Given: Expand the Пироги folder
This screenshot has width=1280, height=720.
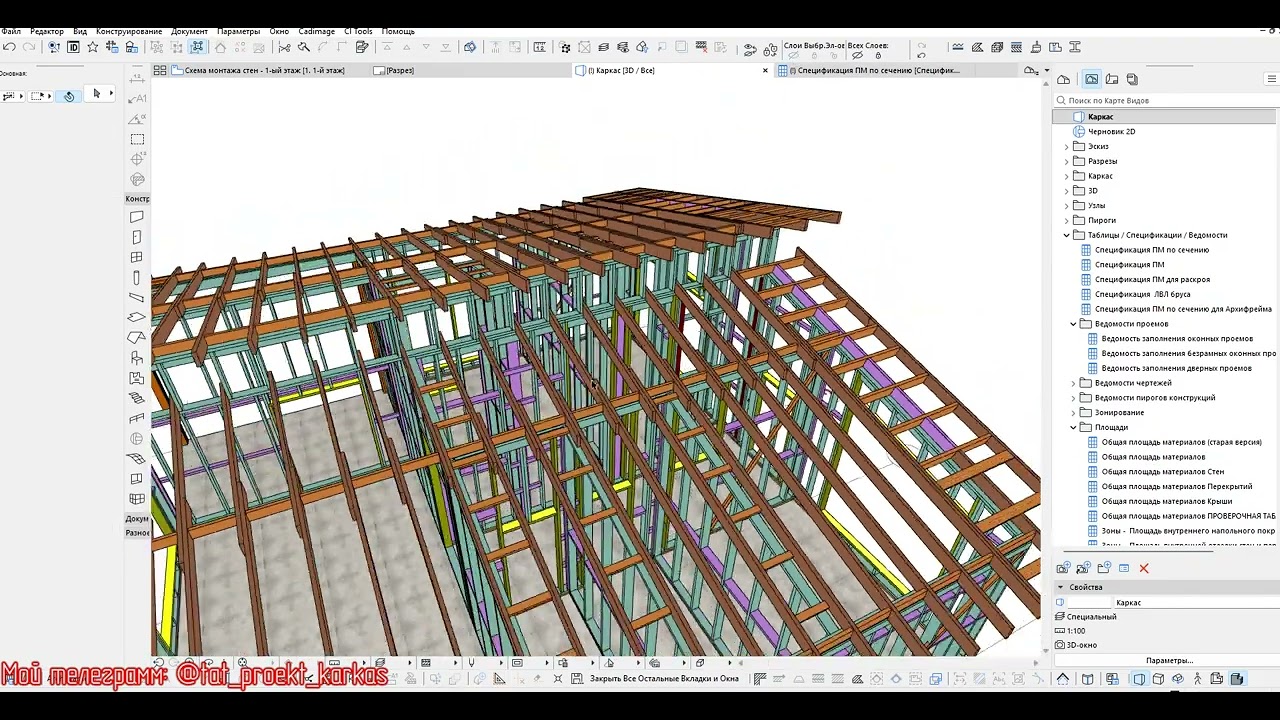Looking at the screenshot, I should (1067, 220).
